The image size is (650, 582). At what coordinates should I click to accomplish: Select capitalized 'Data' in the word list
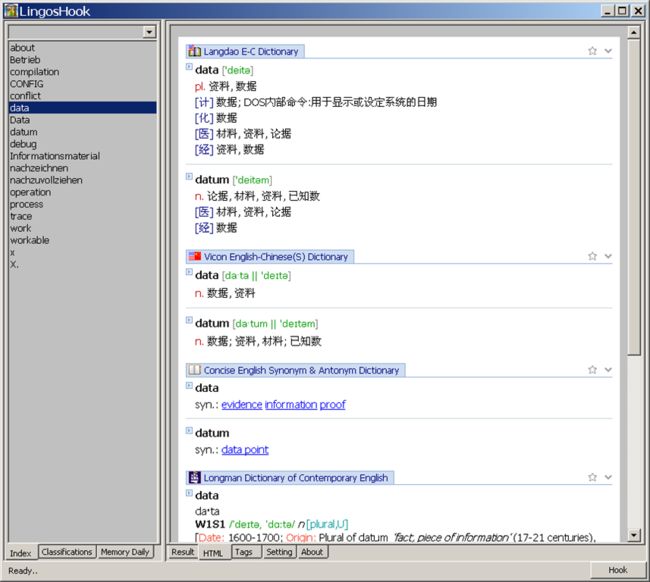pyautogui.click(x=82, y=120)
